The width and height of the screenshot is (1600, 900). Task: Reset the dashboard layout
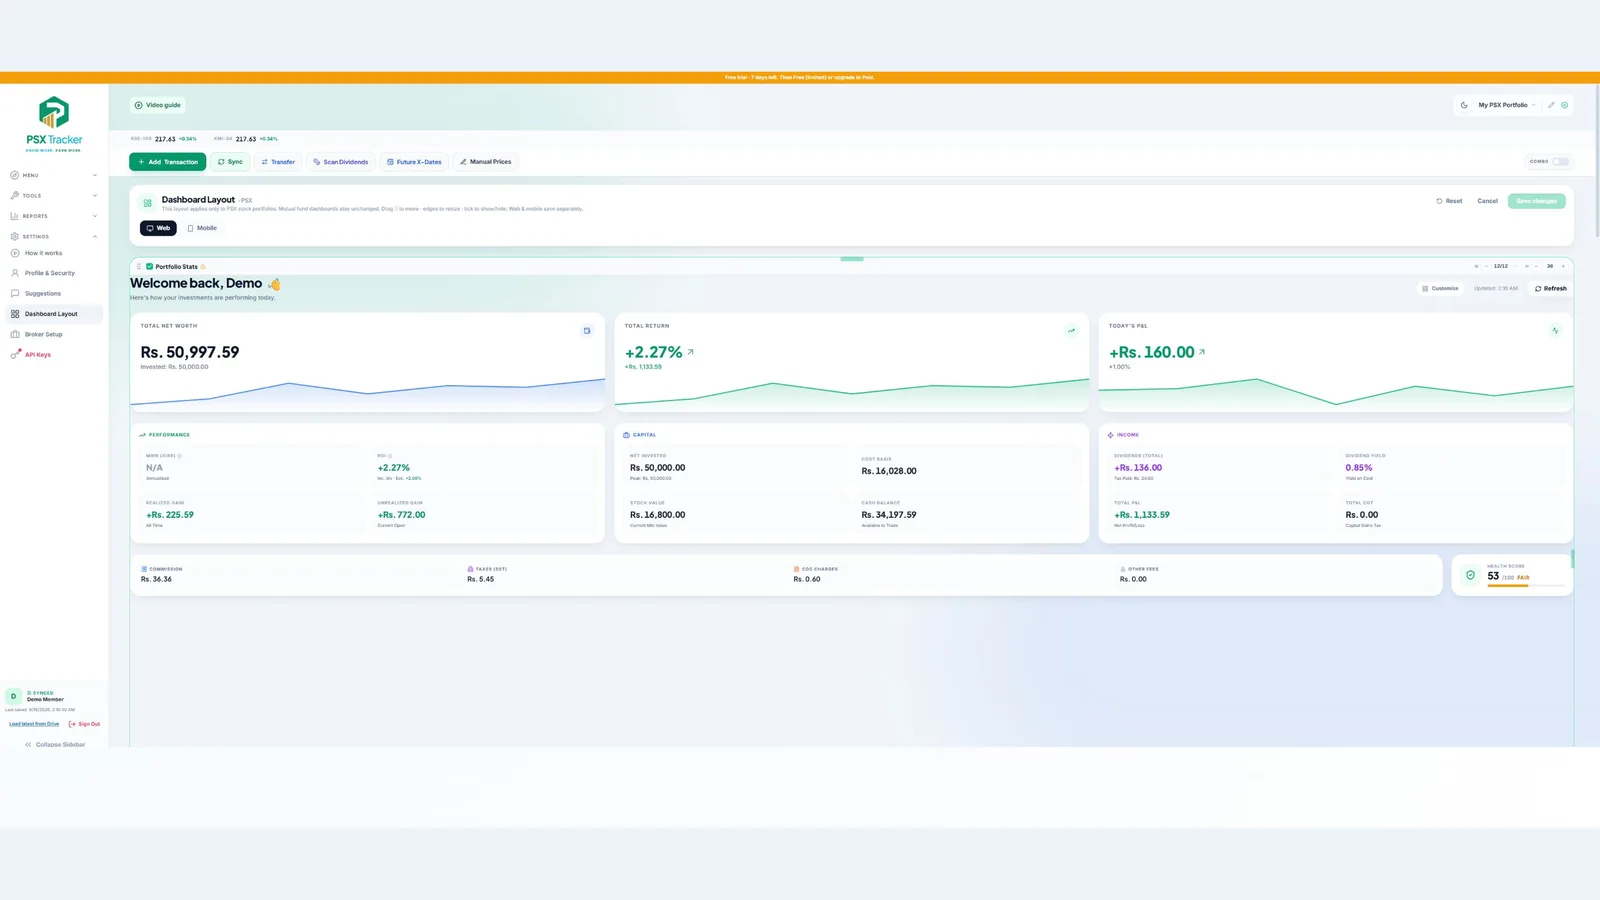tap(1449, 201)
